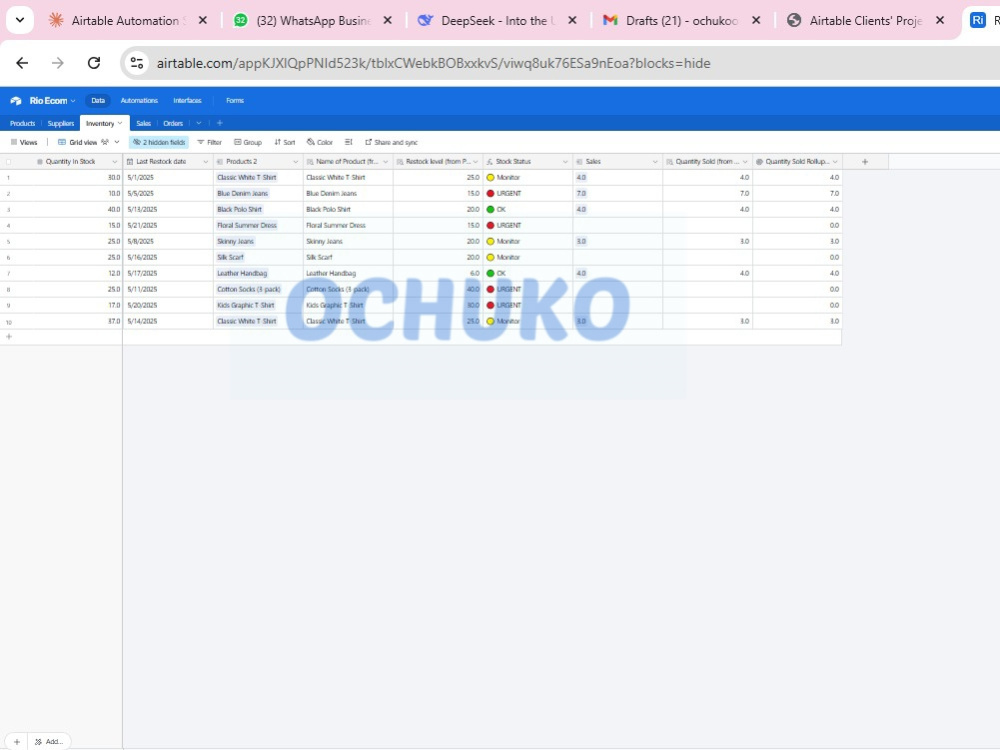
Task: Open Quantity In Stock column dropdown
Action: [115, 162]
